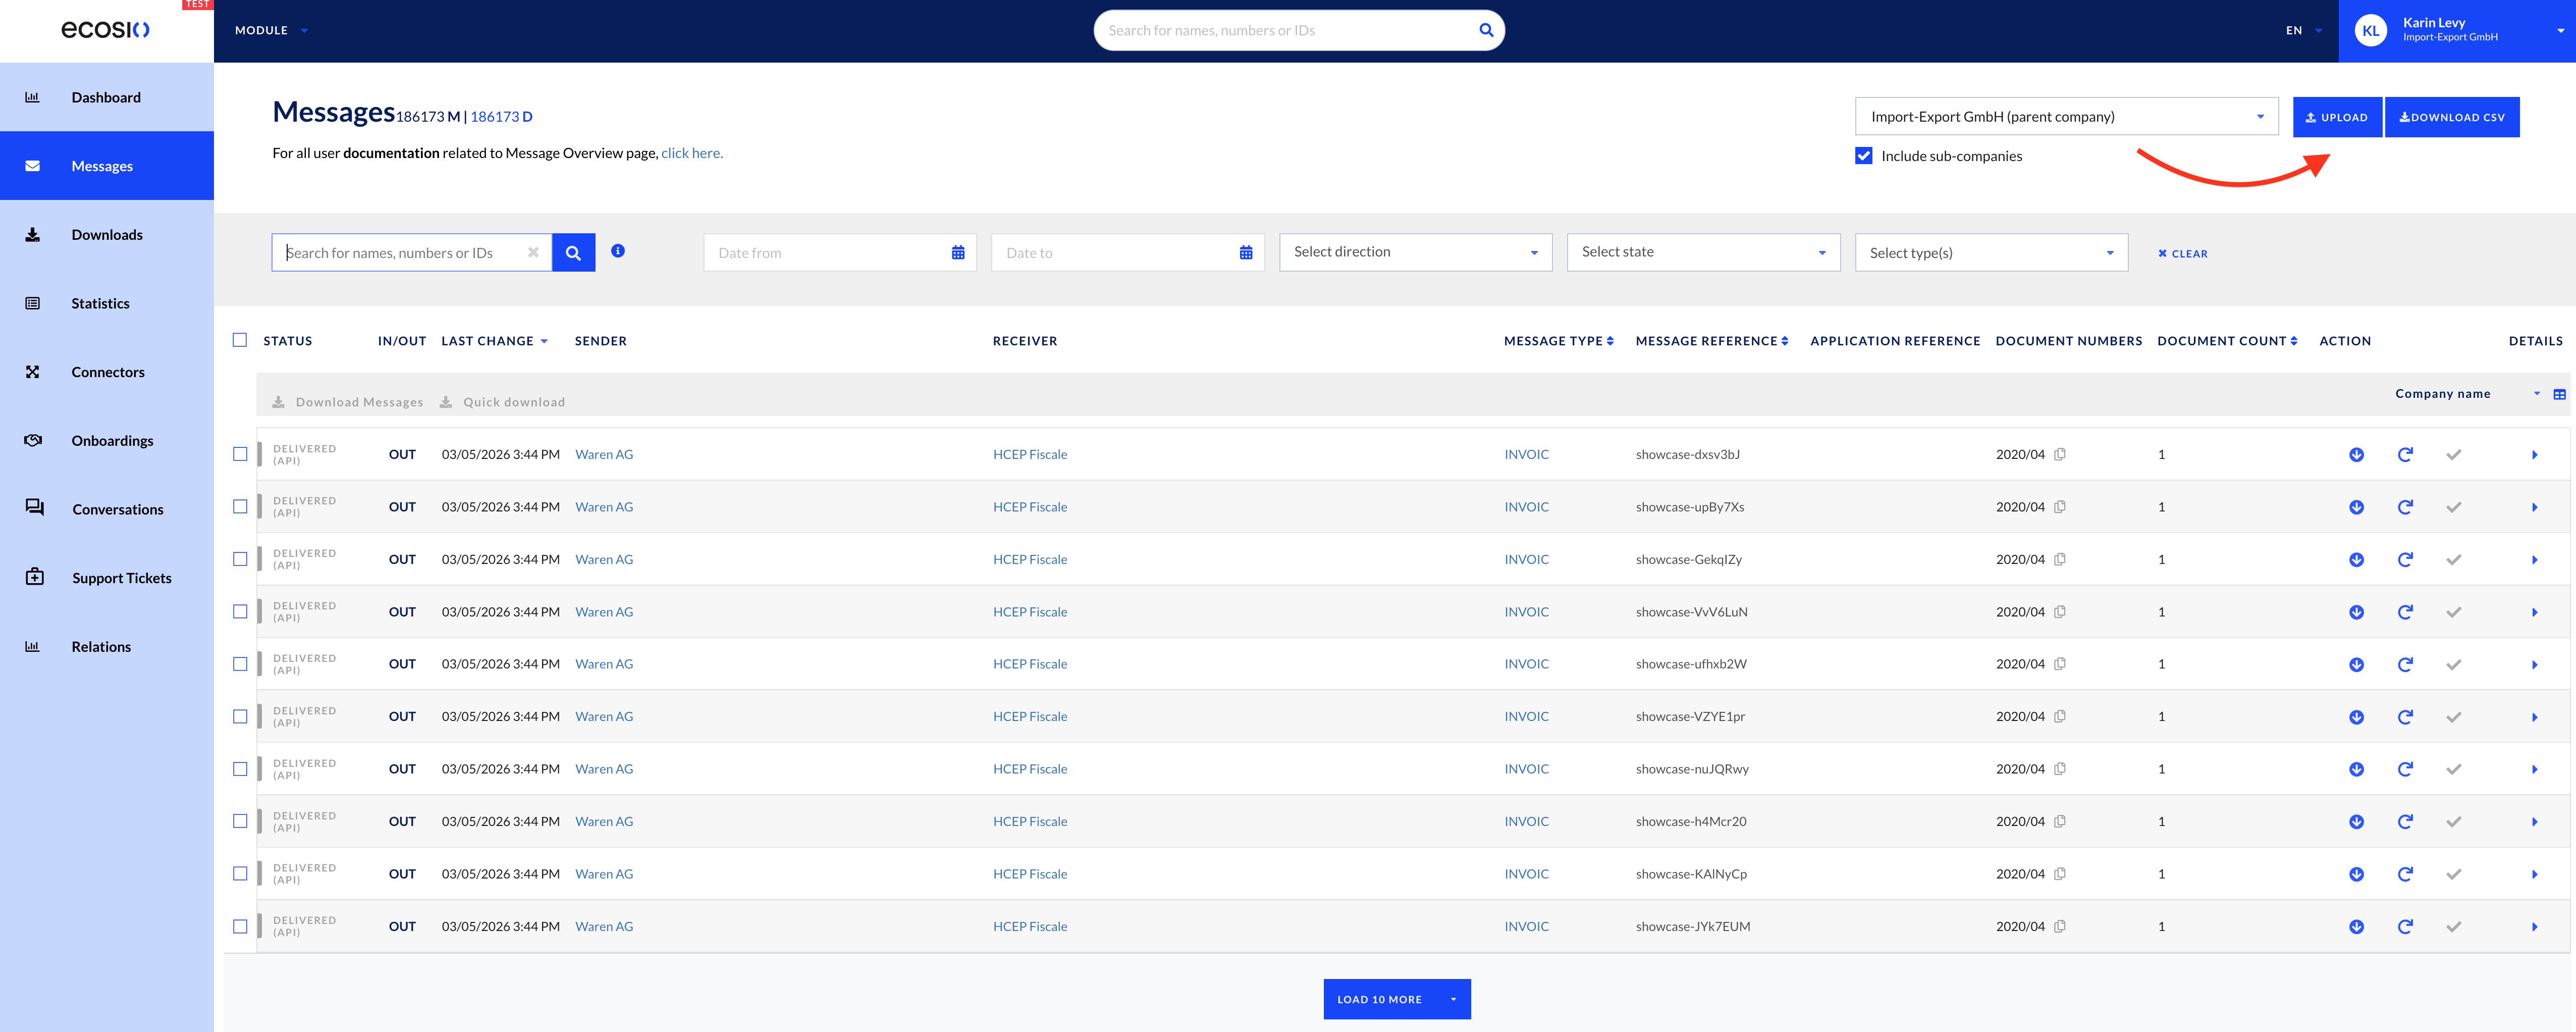
Task: Resend message showcase-JYk7EUM
Action: [2405, 927]
